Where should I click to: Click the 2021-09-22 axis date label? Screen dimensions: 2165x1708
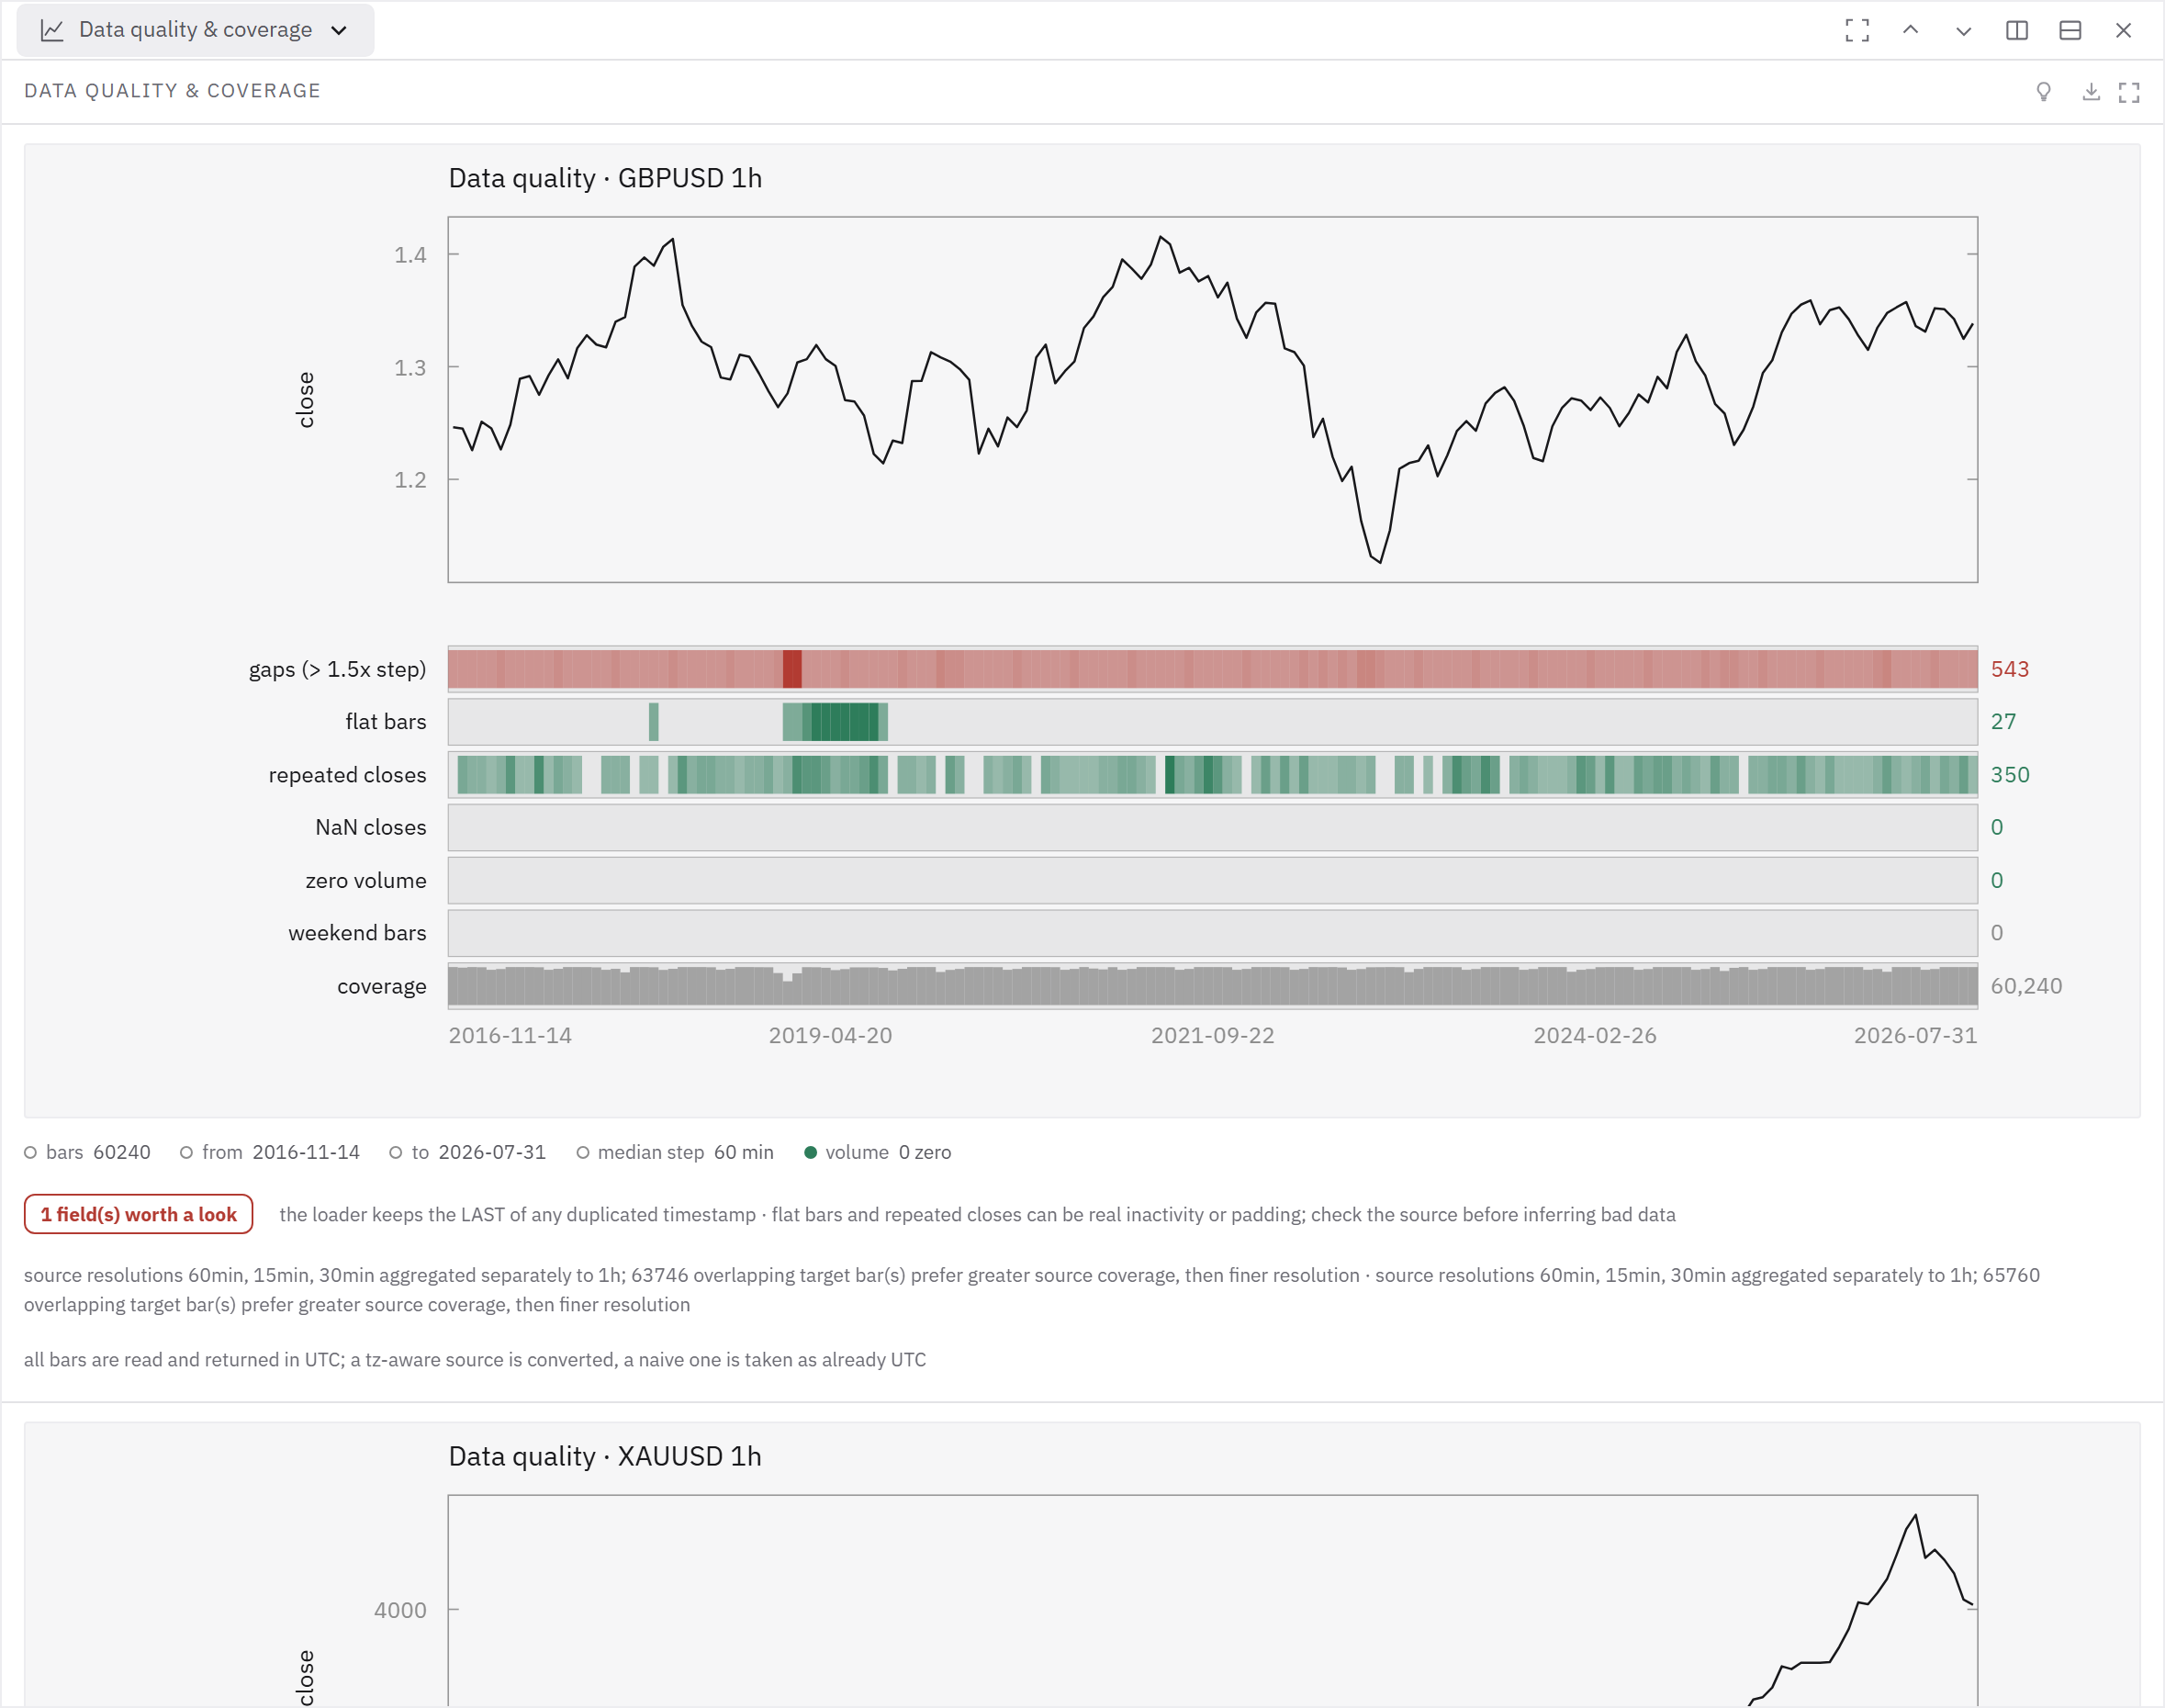(x=1212, y=1035)
